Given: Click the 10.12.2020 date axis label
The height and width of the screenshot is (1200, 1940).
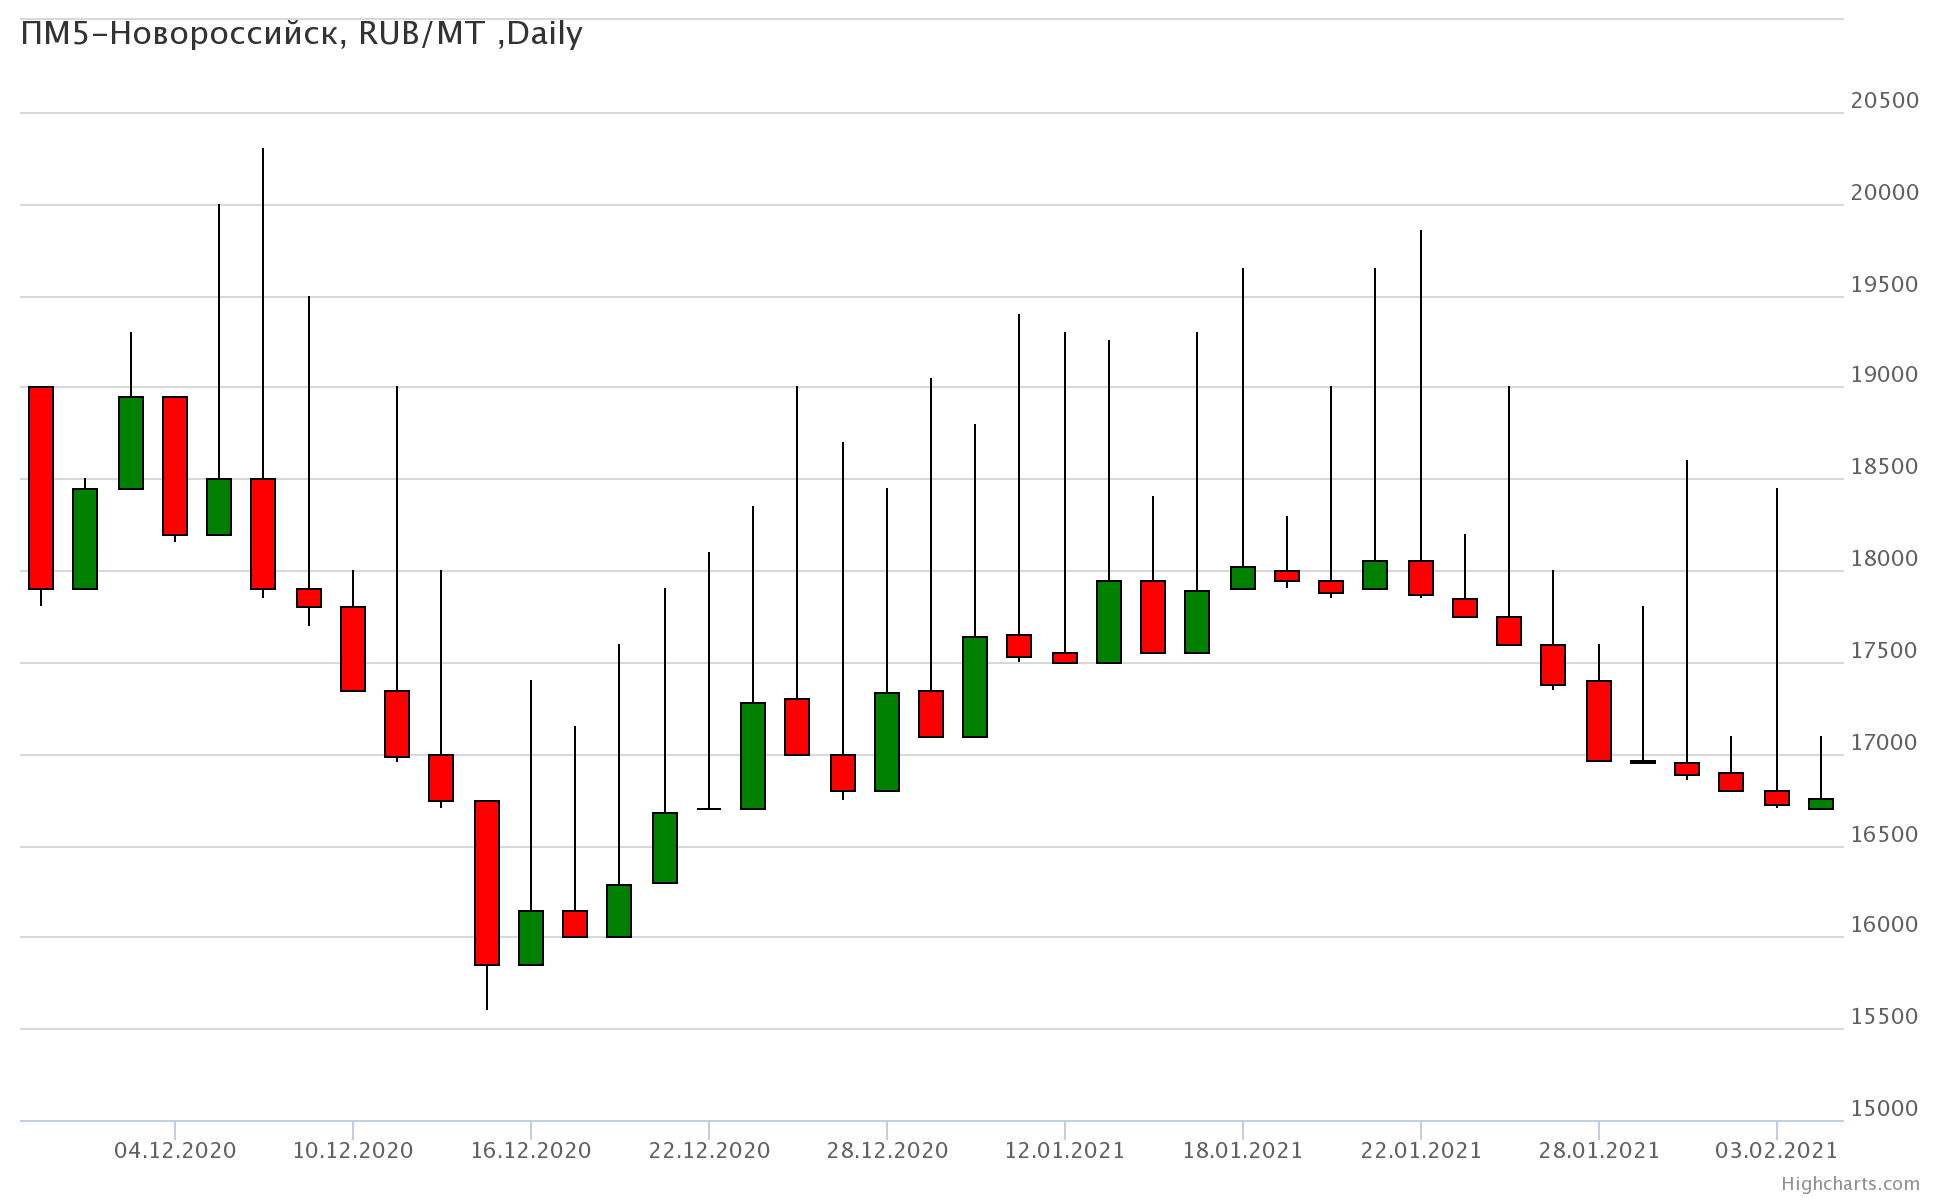Looking at the screenshot, I should click(352, 1150).
